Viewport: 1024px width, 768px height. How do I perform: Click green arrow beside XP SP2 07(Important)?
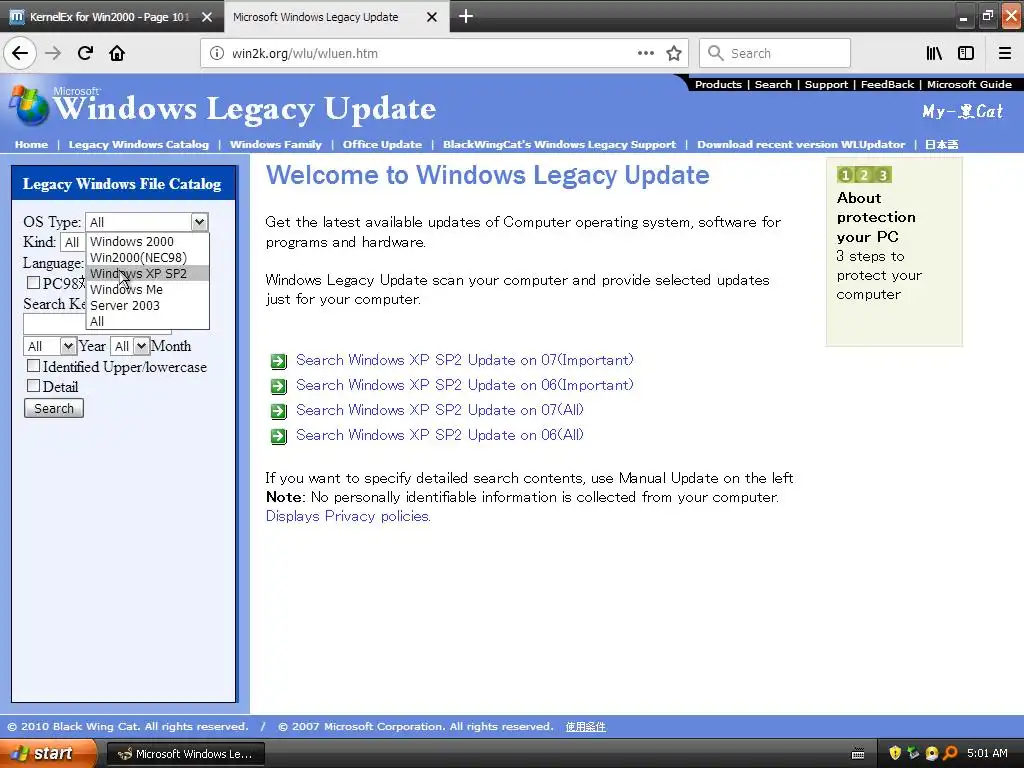pos(279,361)
